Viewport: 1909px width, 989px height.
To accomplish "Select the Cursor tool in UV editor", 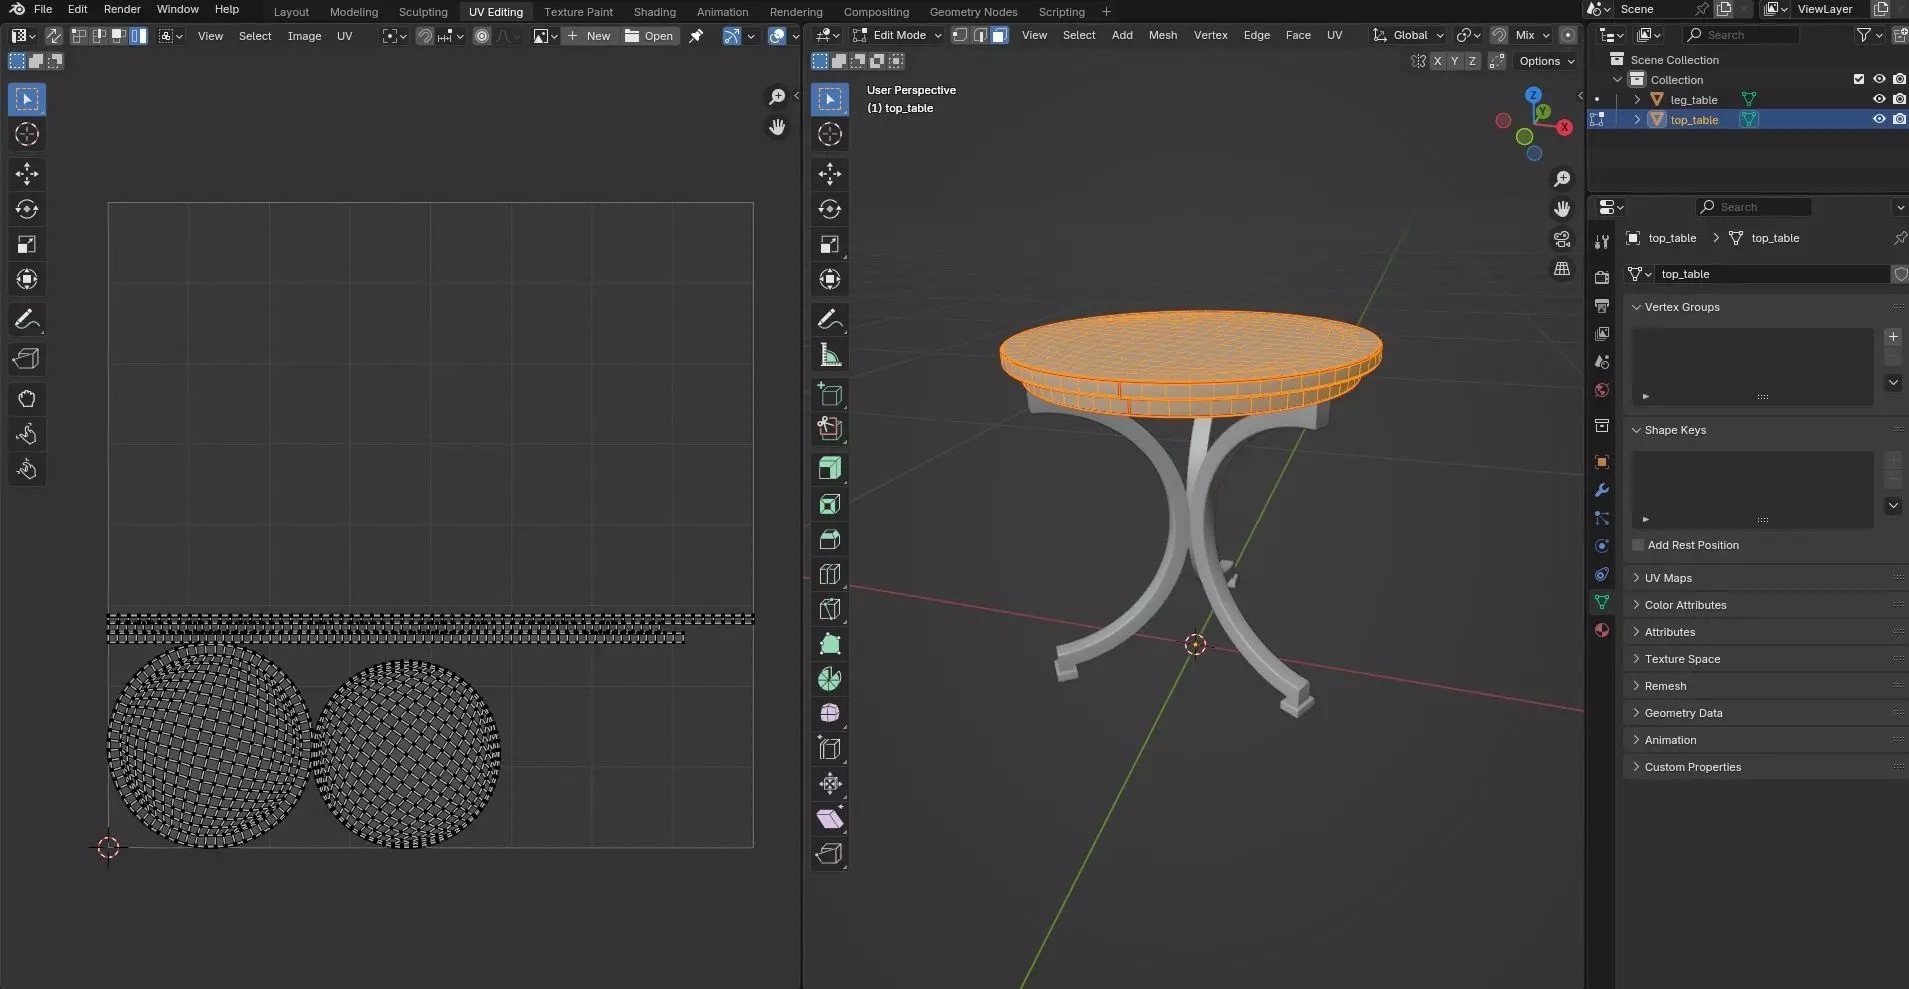I will pos(27,134).
